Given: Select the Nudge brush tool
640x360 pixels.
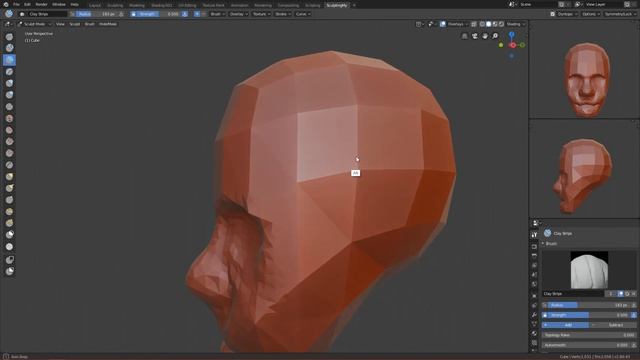Looking at the screenshot, I should tap(9, 211).
